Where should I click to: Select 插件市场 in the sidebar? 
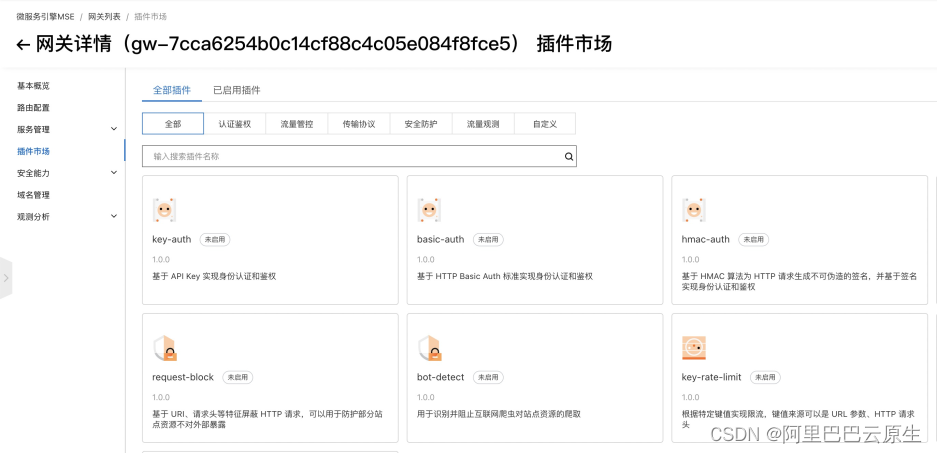(33, 151)
